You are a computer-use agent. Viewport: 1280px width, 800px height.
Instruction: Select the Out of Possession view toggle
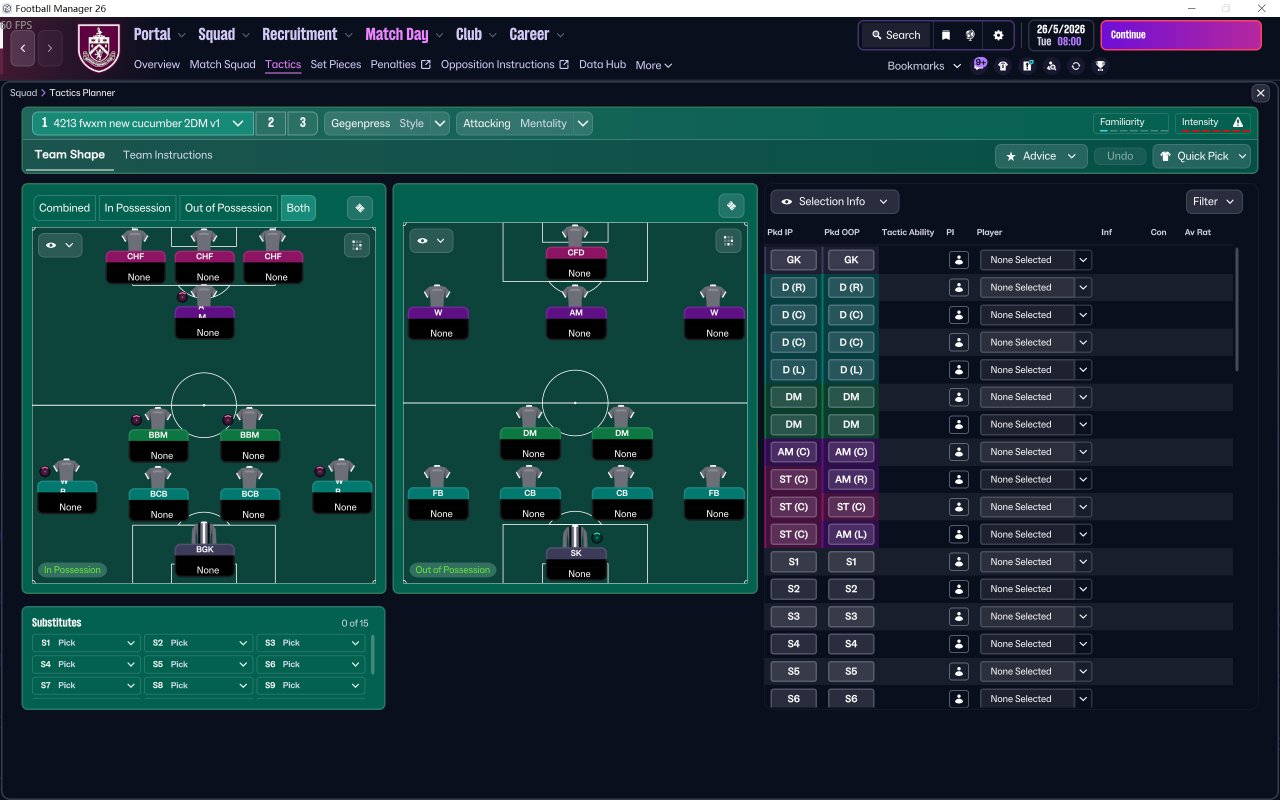[228, 208]
